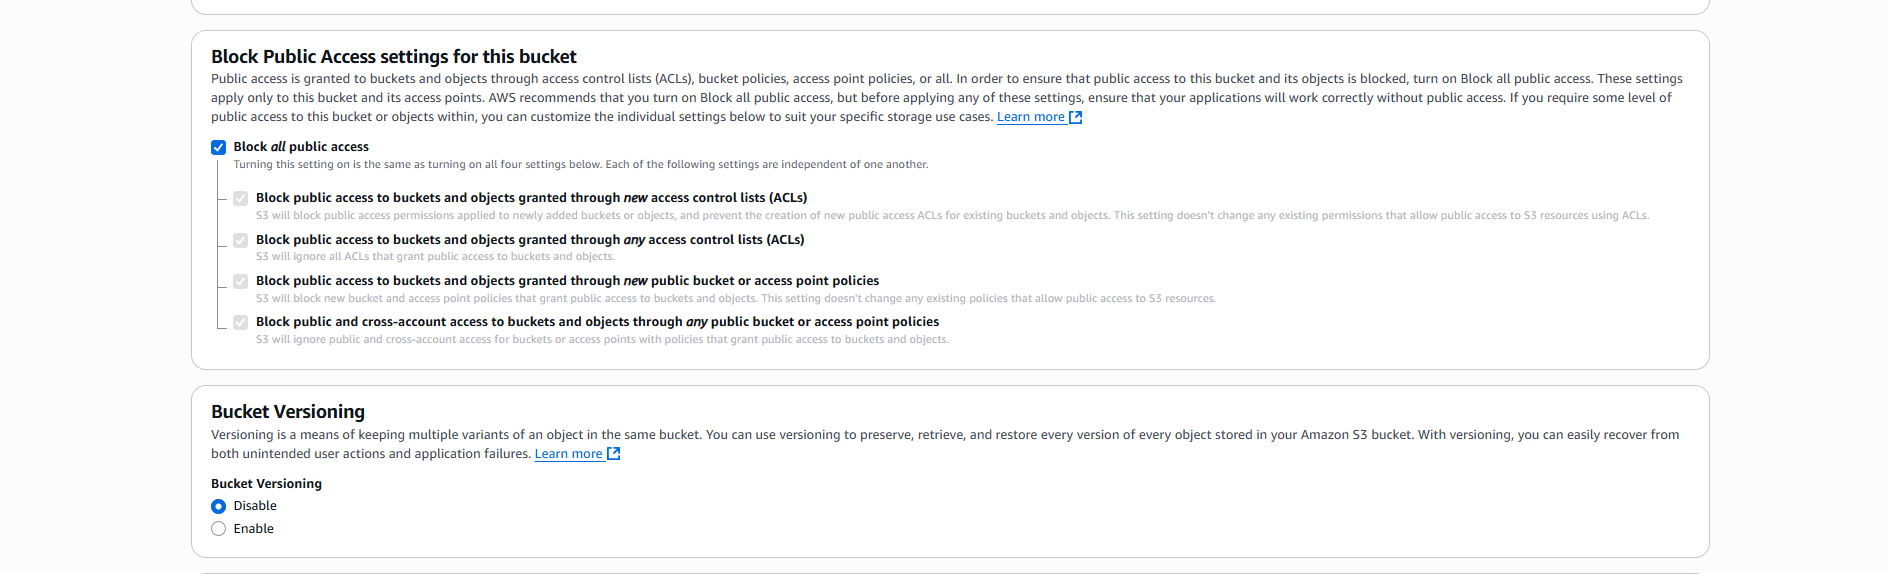Open Learn more link for Bucket Versioning
The width and height of the screenshot is (1888, 574).
pos(568,454)
